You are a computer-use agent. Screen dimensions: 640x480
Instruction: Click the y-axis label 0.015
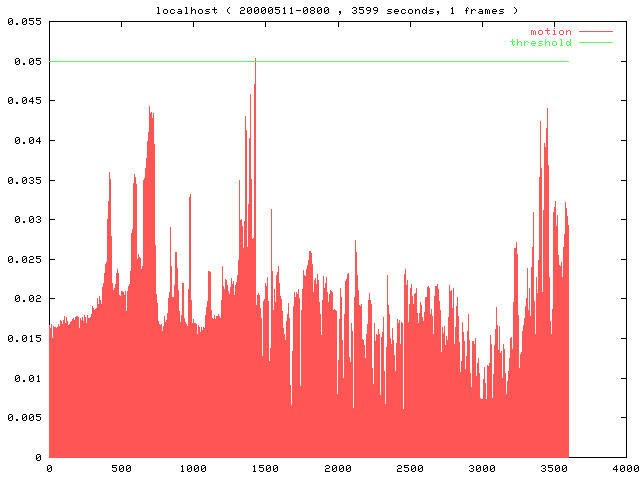[x=21, y=338]
